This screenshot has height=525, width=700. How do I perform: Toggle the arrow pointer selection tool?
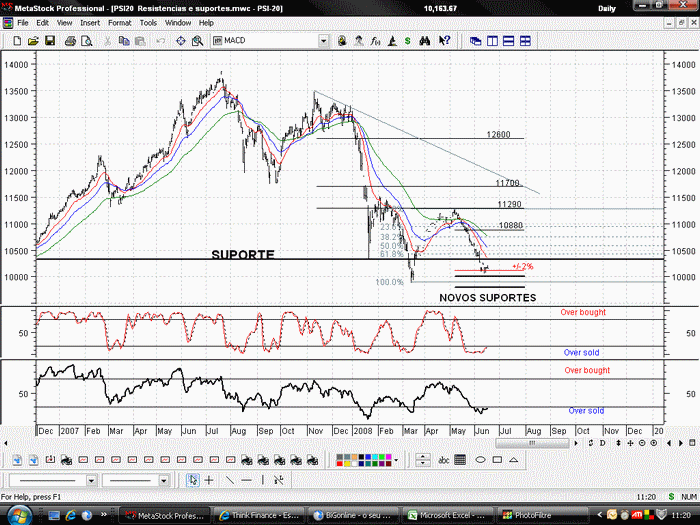(192, 480)
